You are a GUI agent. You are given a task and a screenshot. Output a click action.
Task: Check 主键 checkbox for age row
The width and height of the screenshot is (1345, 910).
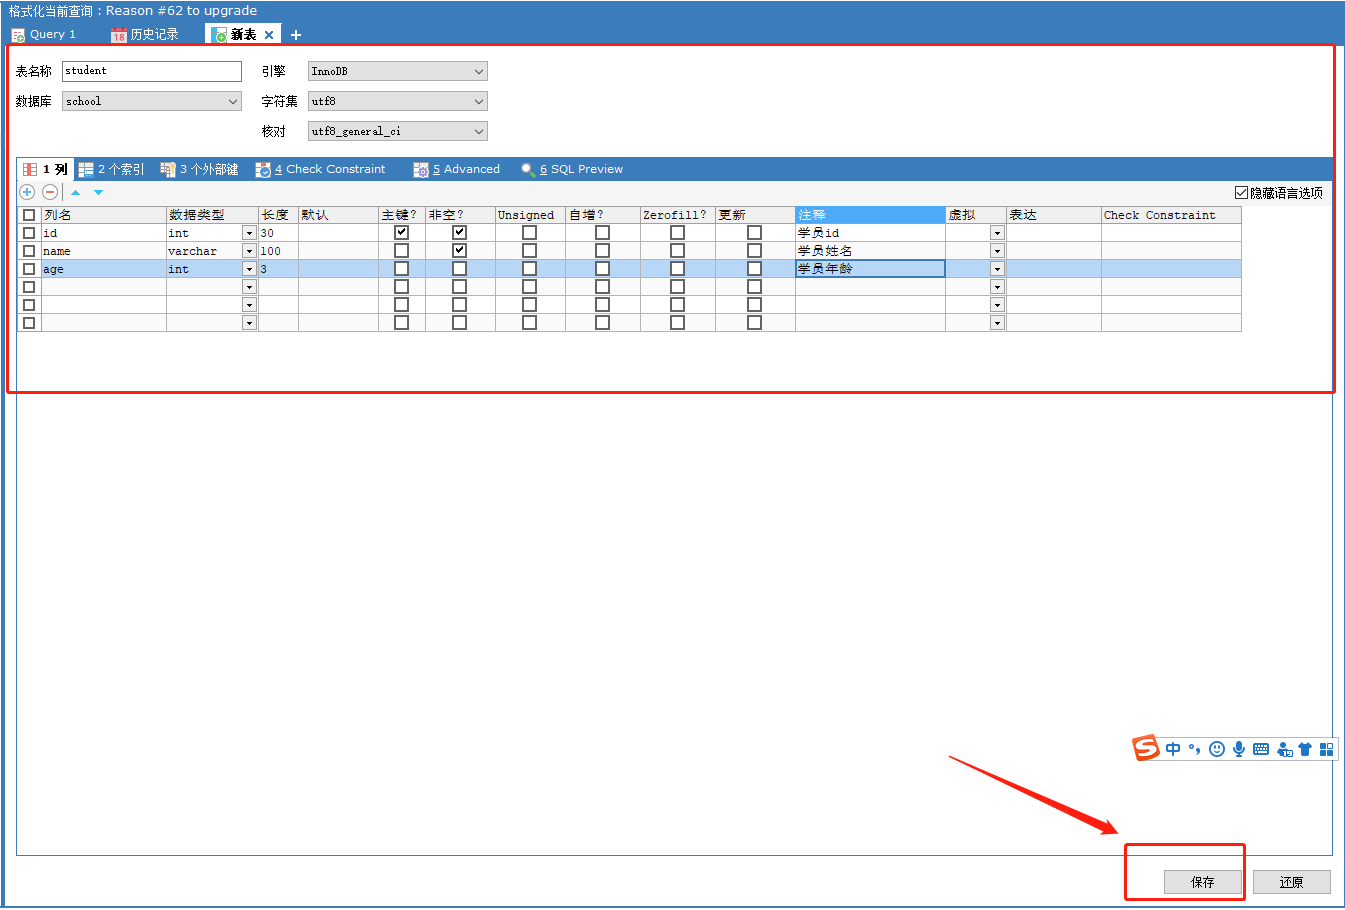[x=401, y=268]
